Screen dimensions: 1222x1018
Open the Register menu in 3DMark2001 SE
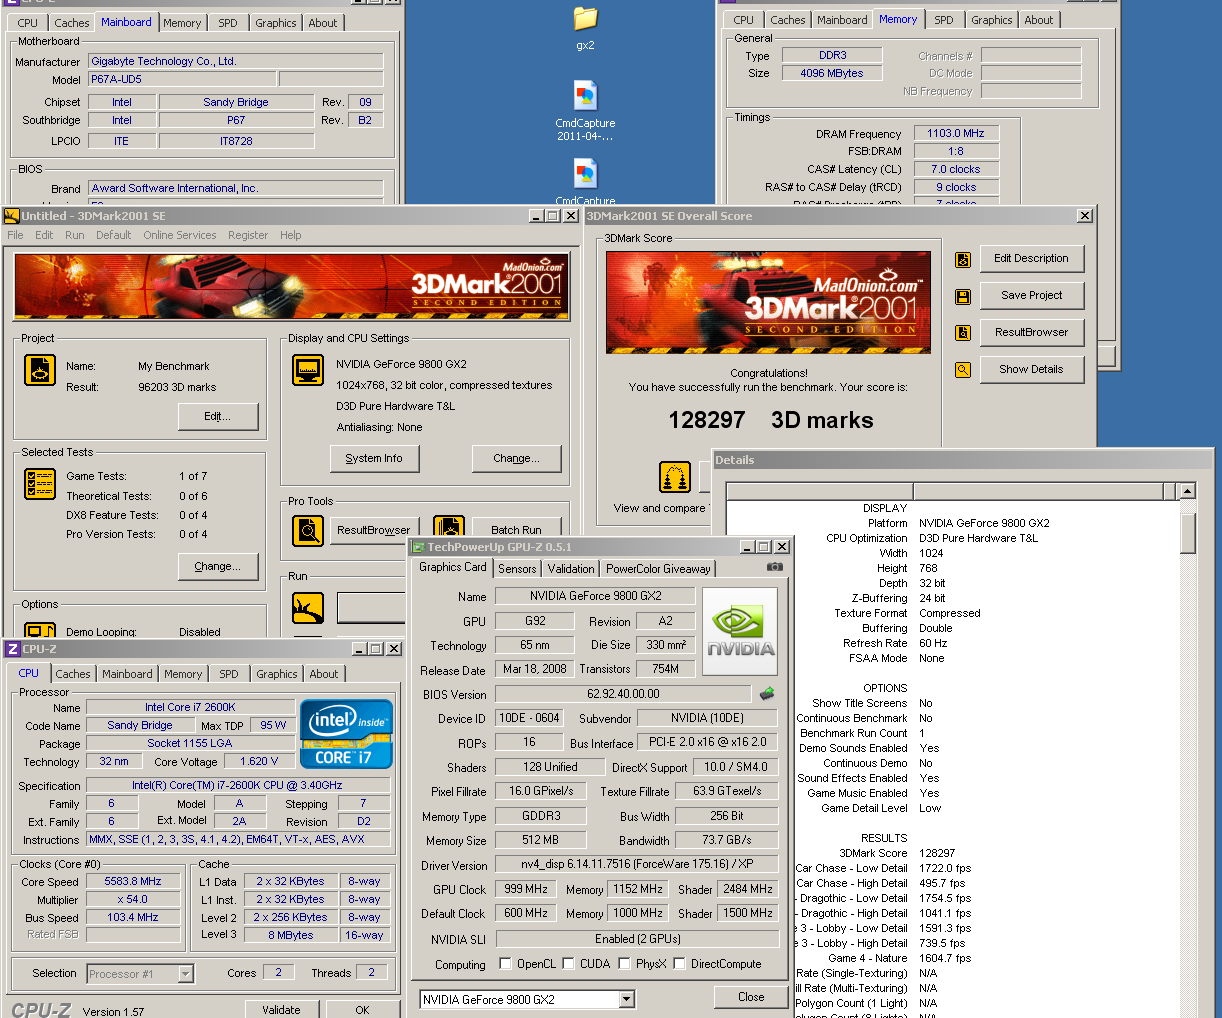[248, 235]
